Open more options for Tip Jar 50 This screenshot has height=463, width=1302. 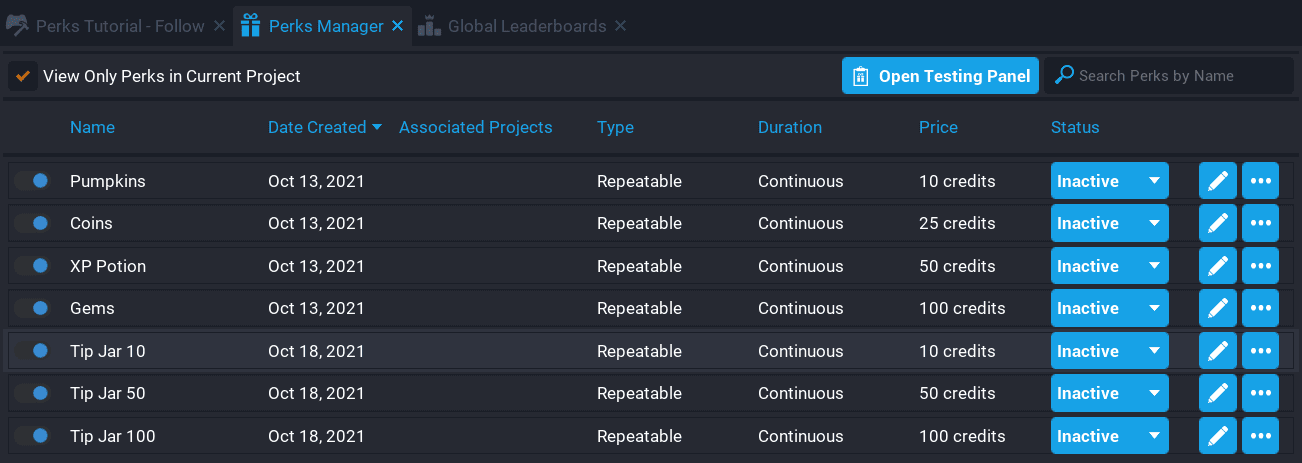pos(1260,393)
